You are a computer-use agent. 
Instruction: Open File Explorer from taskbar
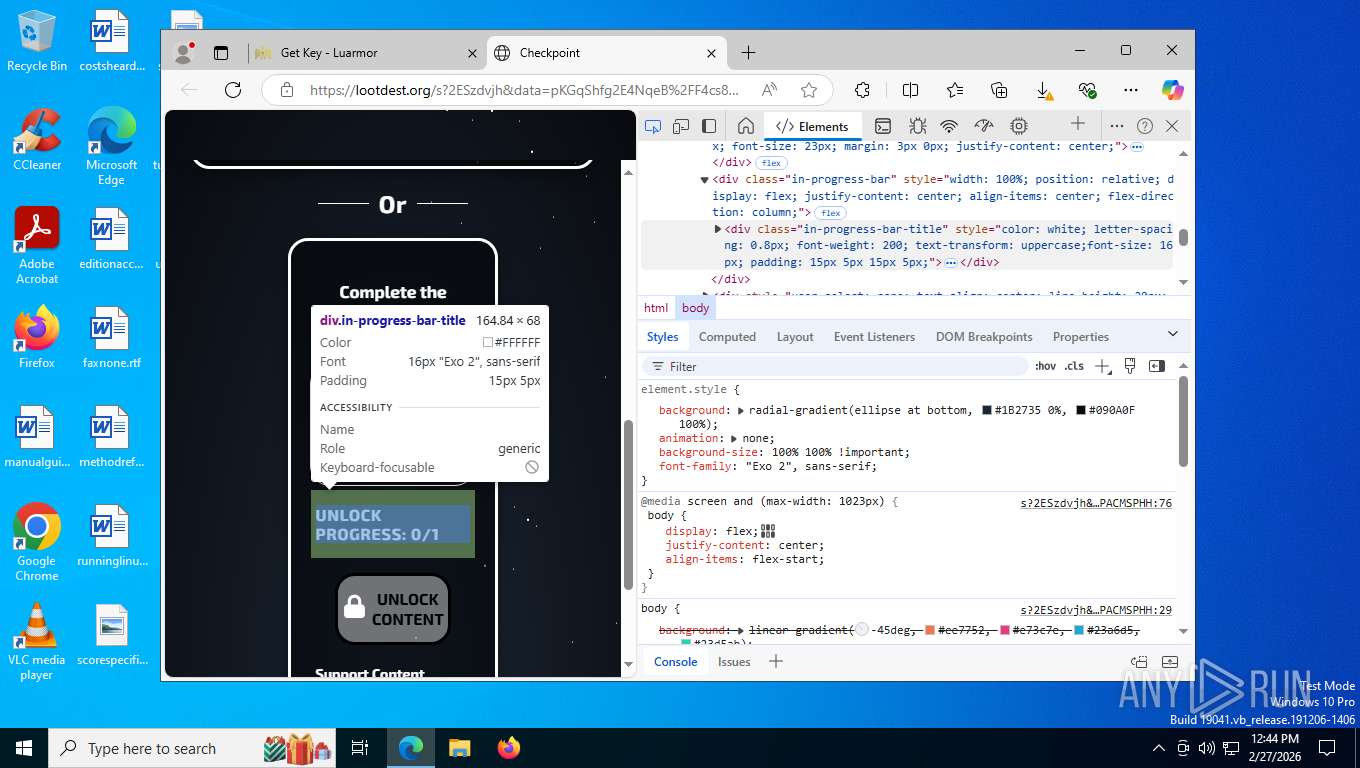point(459,748)
